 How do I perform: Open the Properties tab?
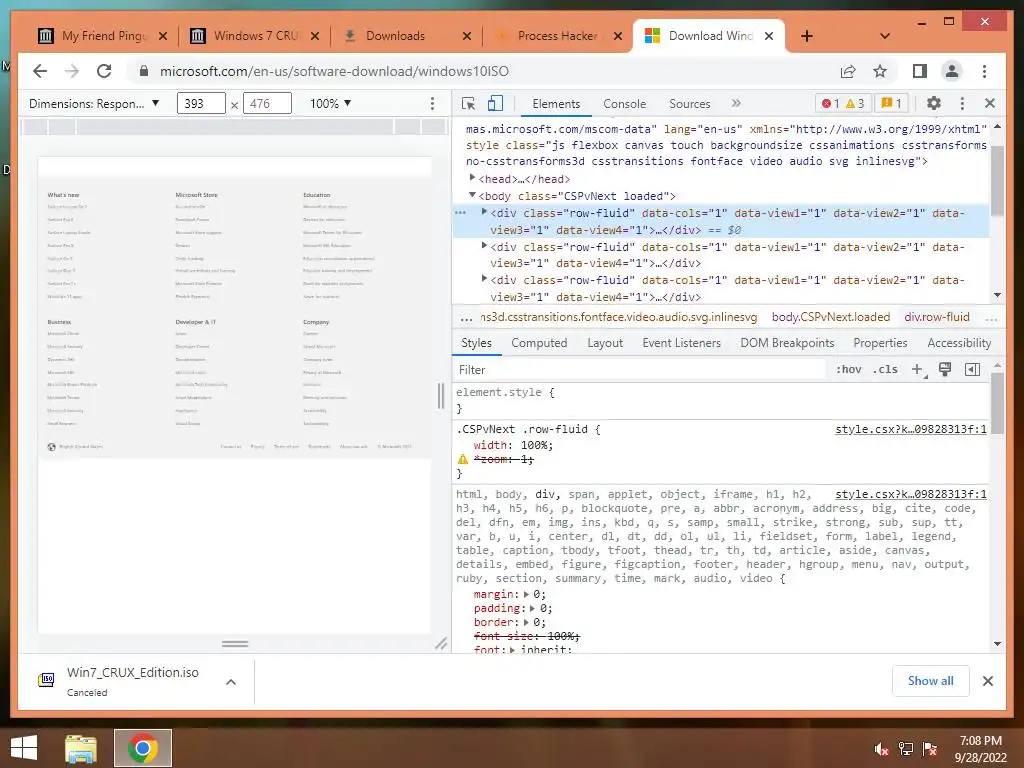(x=880, y=343)
